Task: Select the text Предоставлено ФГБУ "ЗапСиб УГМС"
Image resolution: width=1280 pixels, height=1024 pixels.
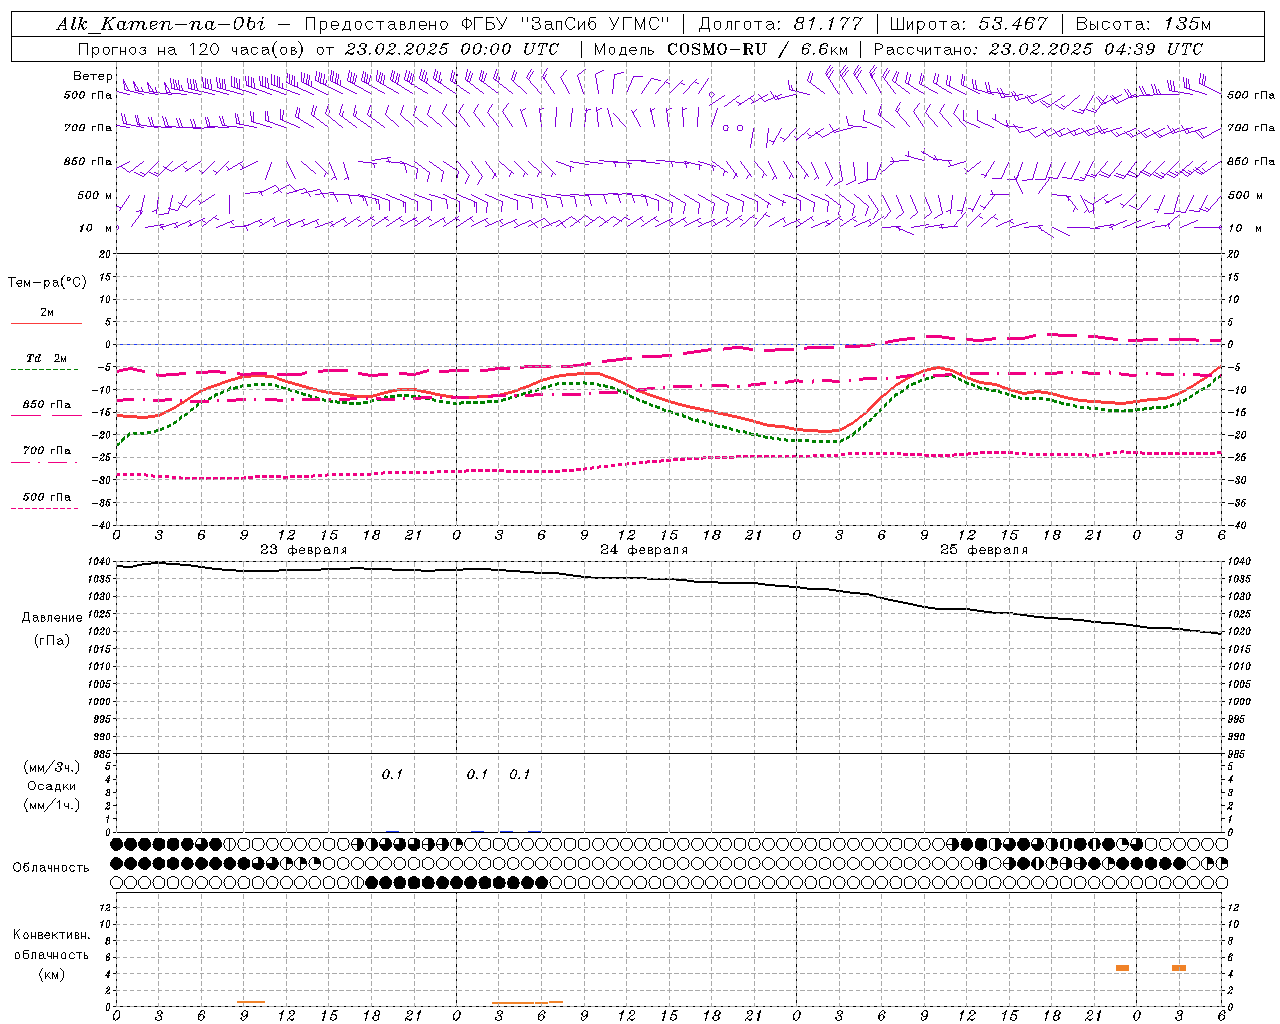Action: point(487,24)
